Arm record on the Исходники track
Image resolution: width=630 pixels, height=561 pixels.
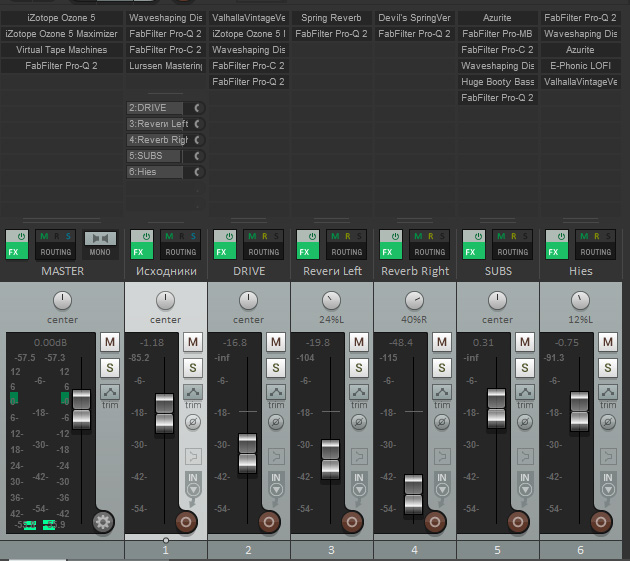(186, 522)
